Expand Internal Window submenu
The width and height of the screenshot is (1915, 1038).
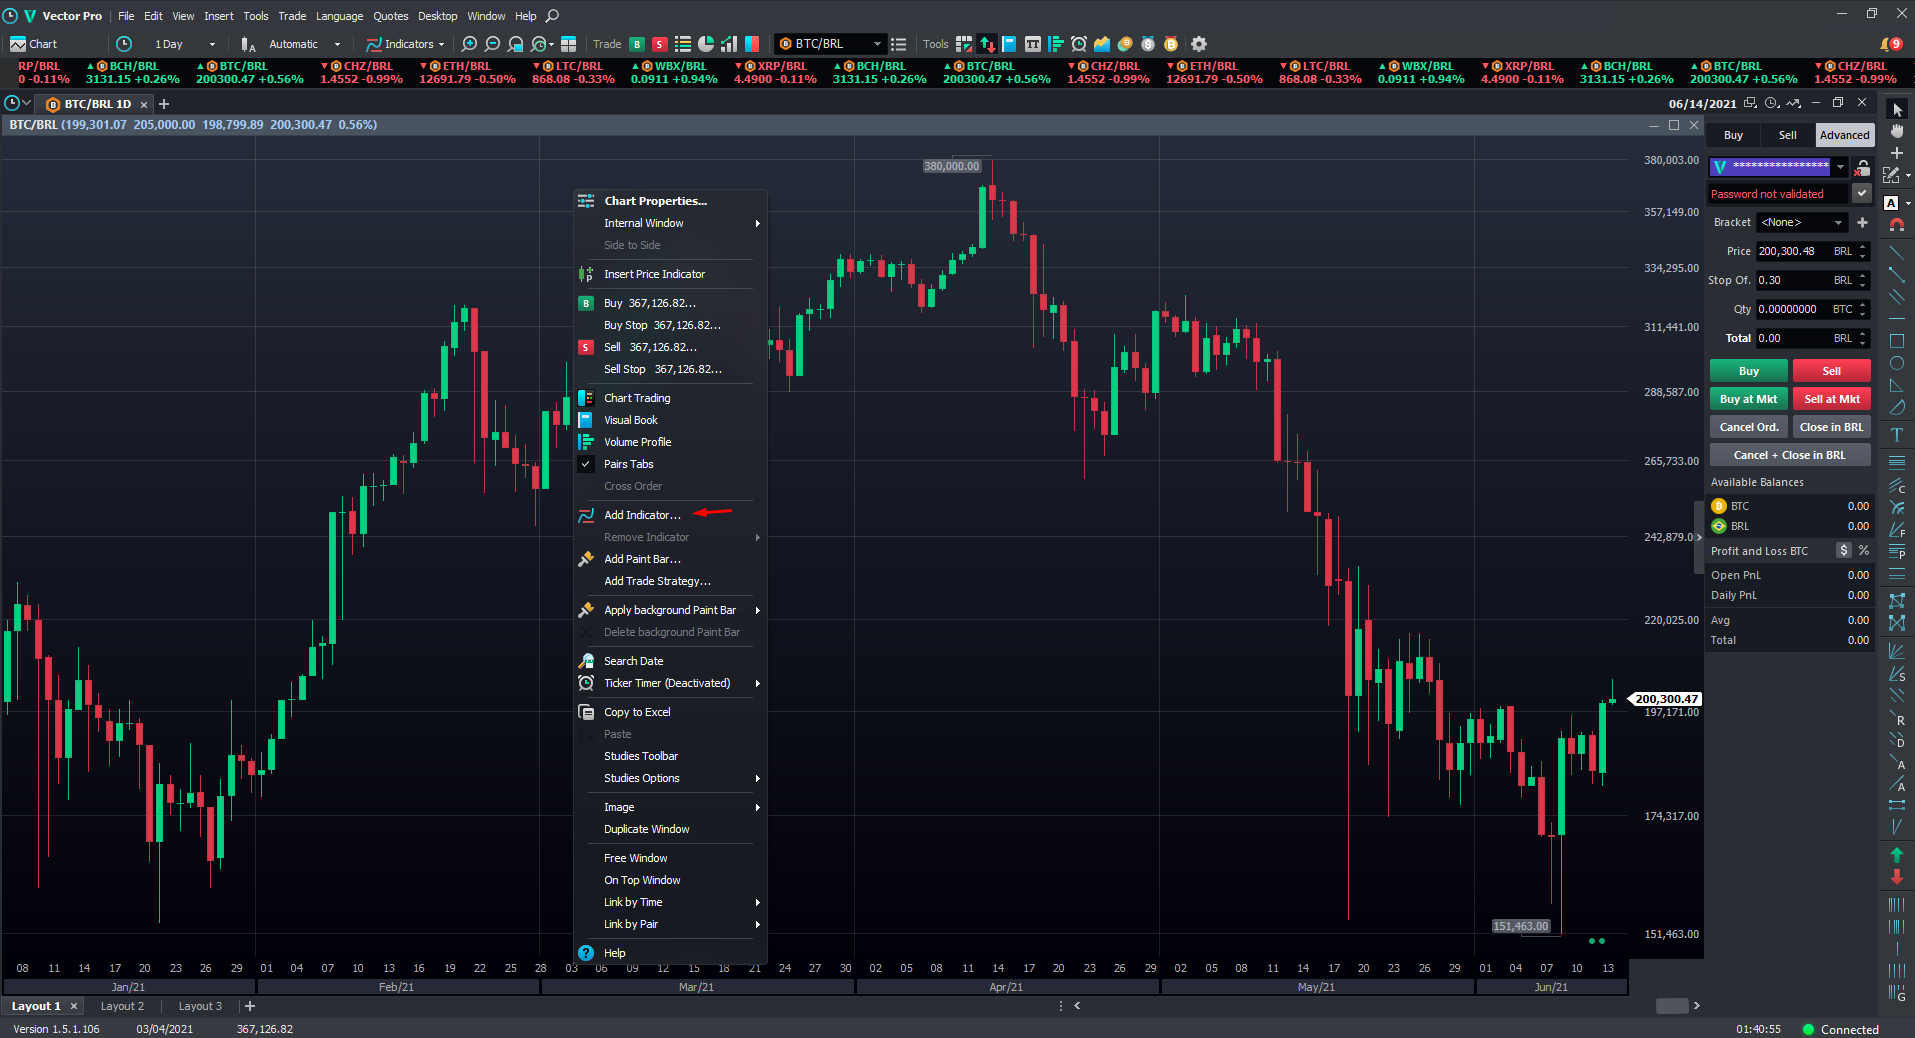click(x=670, y=223)
